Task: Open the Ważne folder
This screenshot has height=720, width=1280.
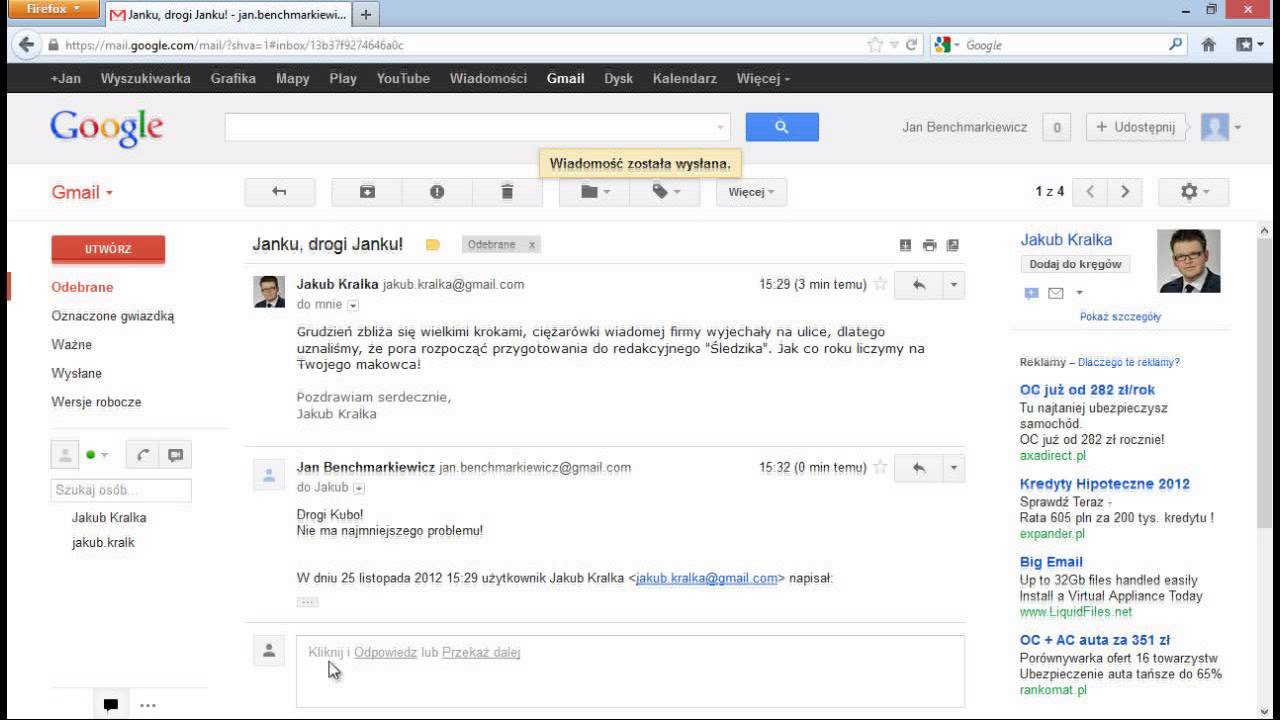Action: [x=72, y=345]
